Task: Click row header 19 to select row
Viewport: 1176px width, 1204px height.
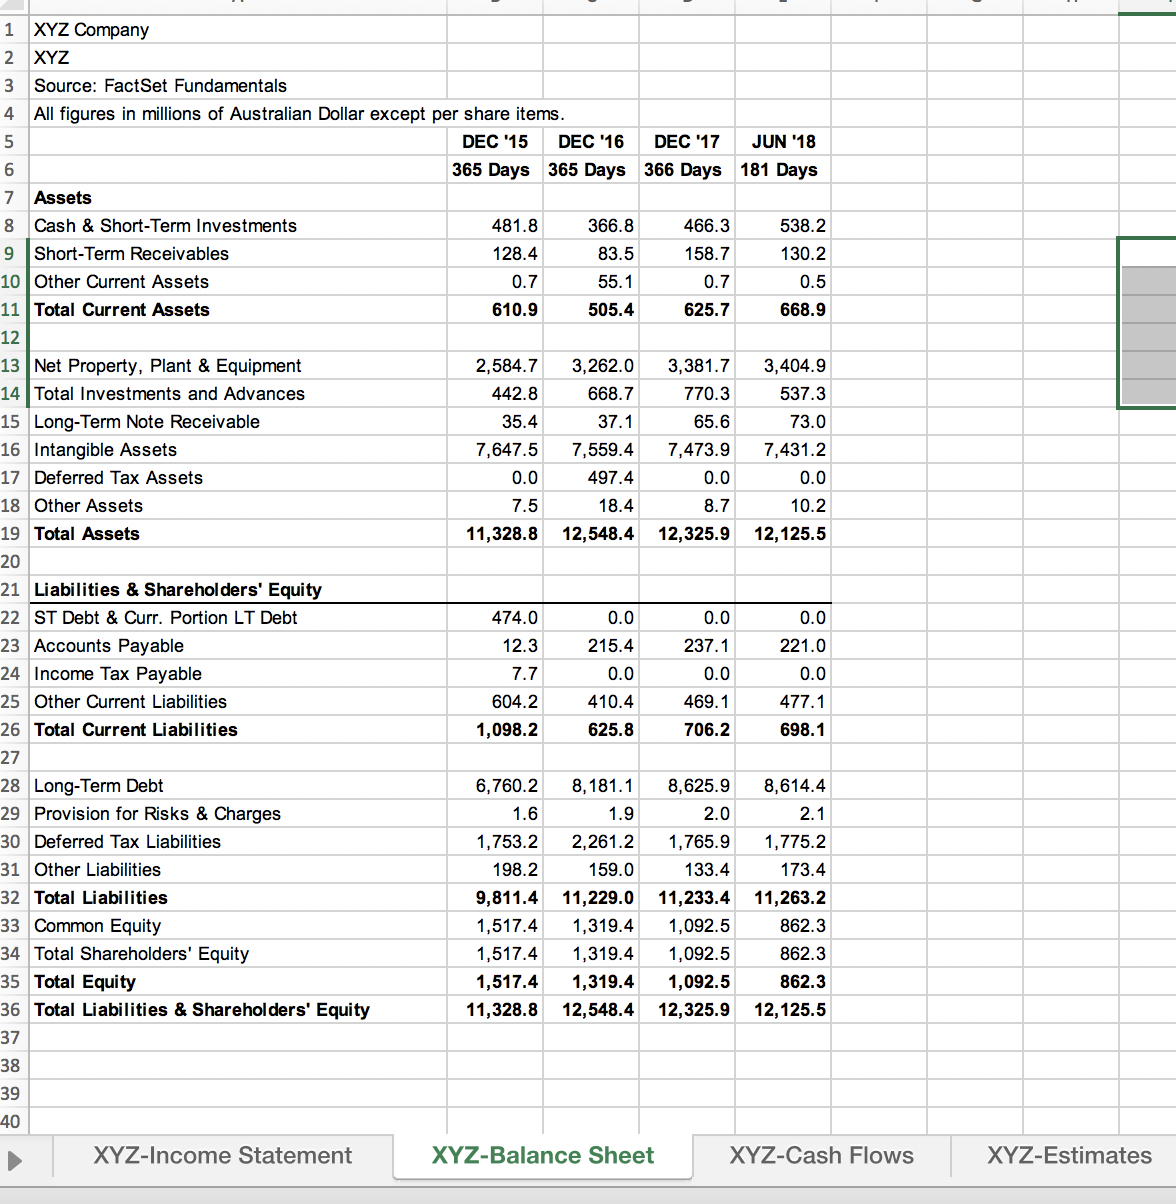Action: [x=11, y=533]
